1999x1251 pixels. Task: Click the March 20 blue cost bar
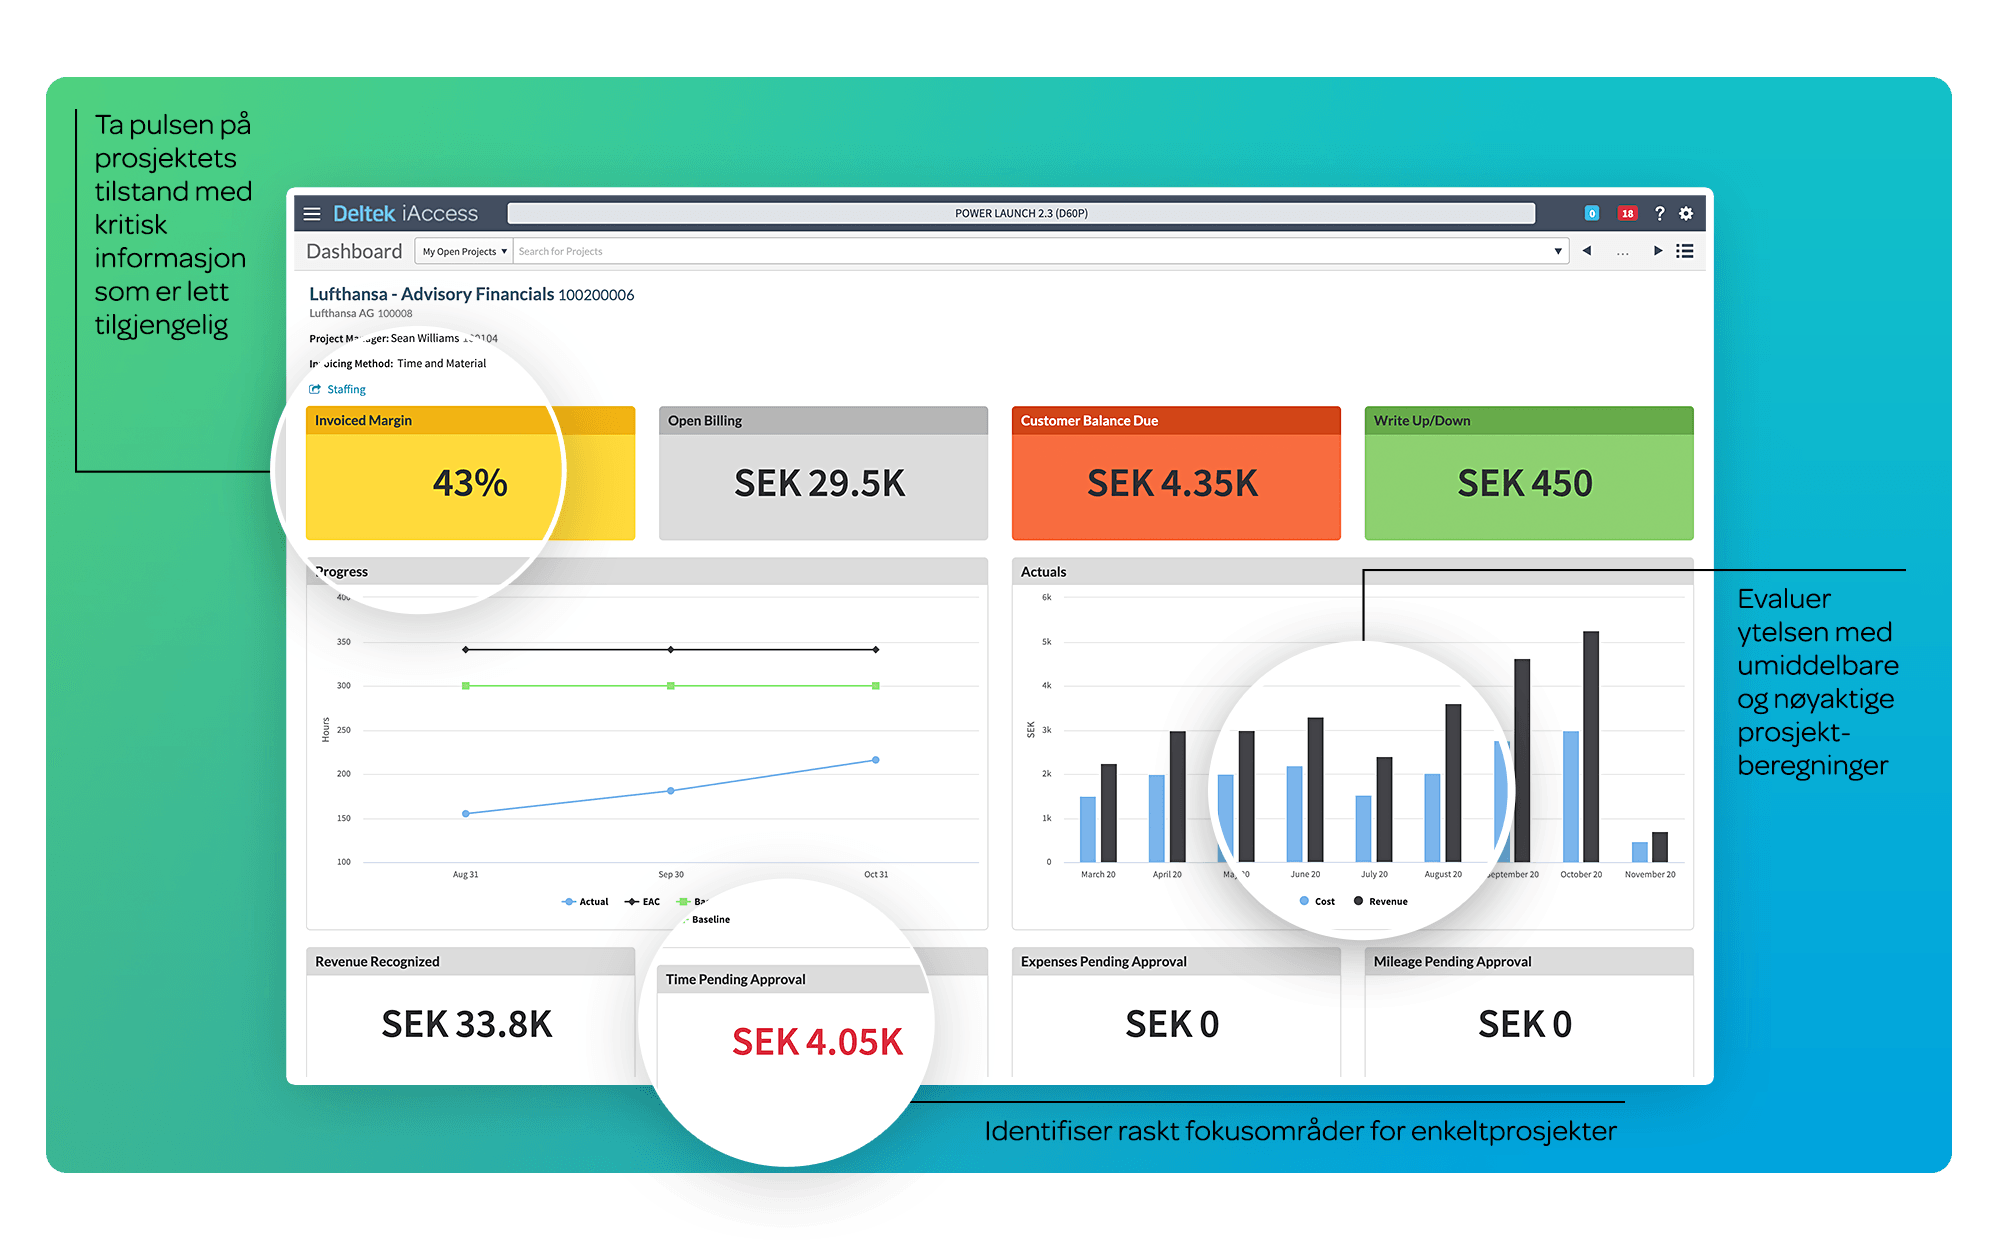[1088, 829]
